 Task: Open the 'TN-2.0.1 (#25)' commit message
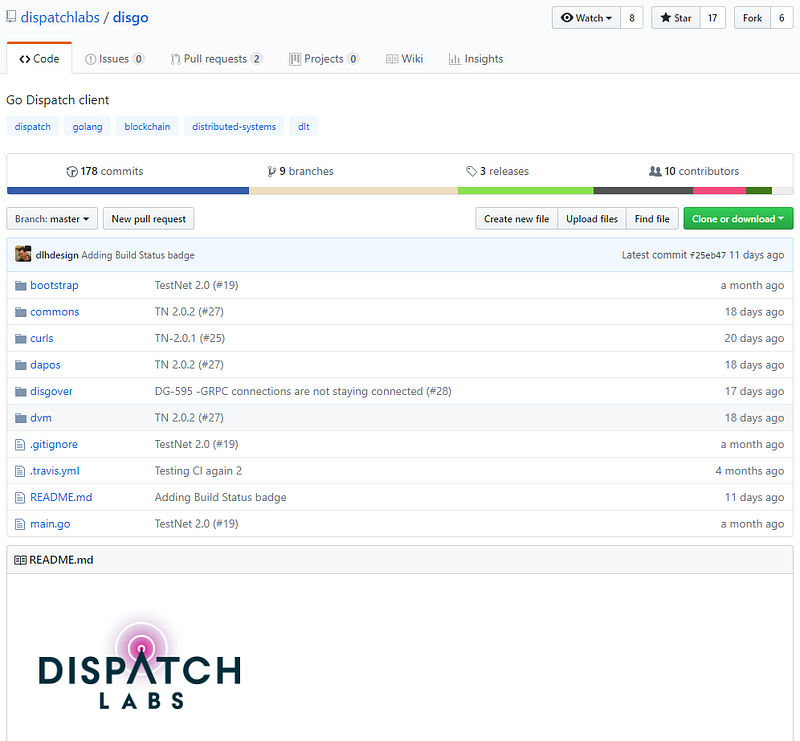coord(190,338)
